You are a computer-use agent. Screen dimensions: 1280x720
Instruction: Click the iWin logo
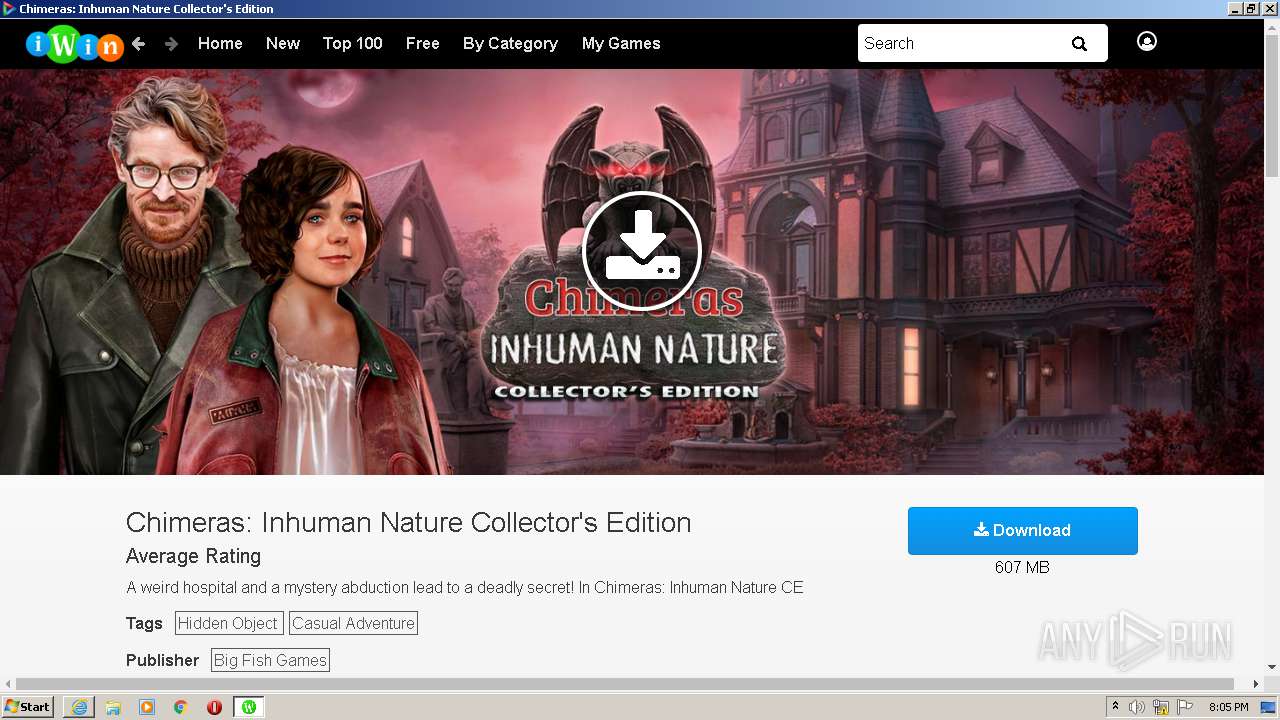coord(74,44)
